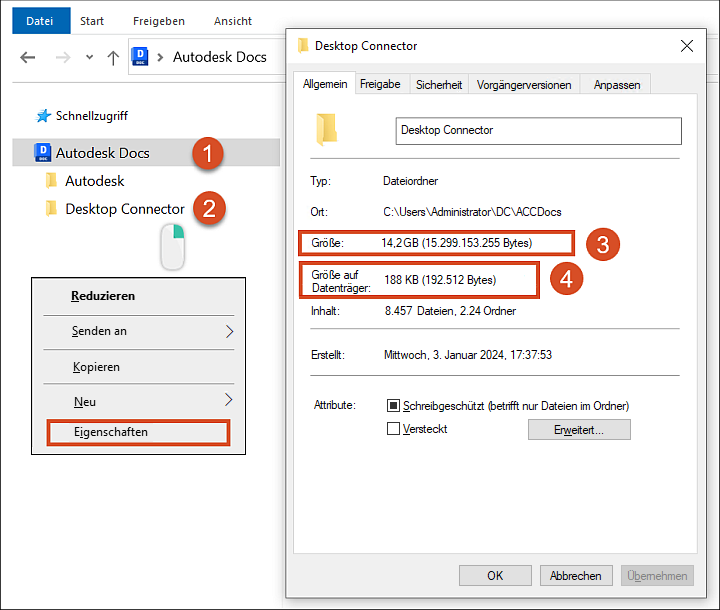
Task: Go back with the Explorer back arrow
Action: tap(28, 57)
